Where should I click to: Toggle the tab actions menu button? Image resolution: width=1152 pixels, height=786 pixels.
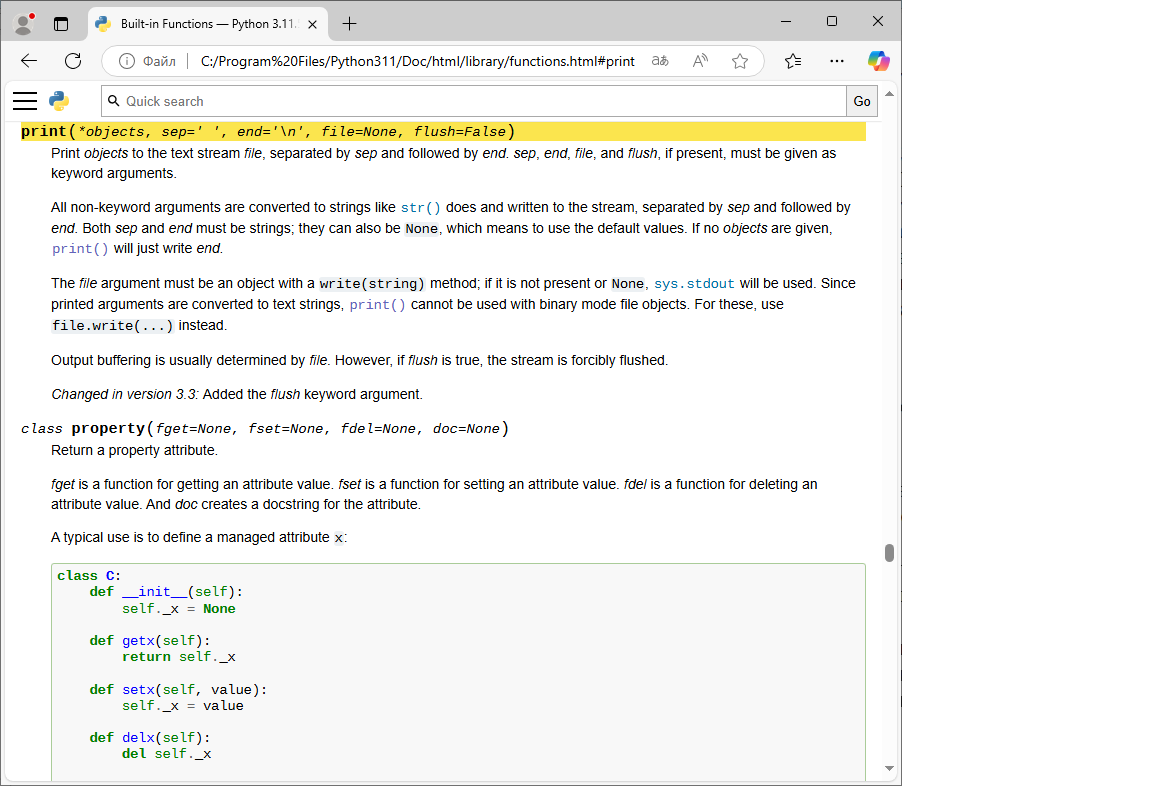(x=61, y=22)
